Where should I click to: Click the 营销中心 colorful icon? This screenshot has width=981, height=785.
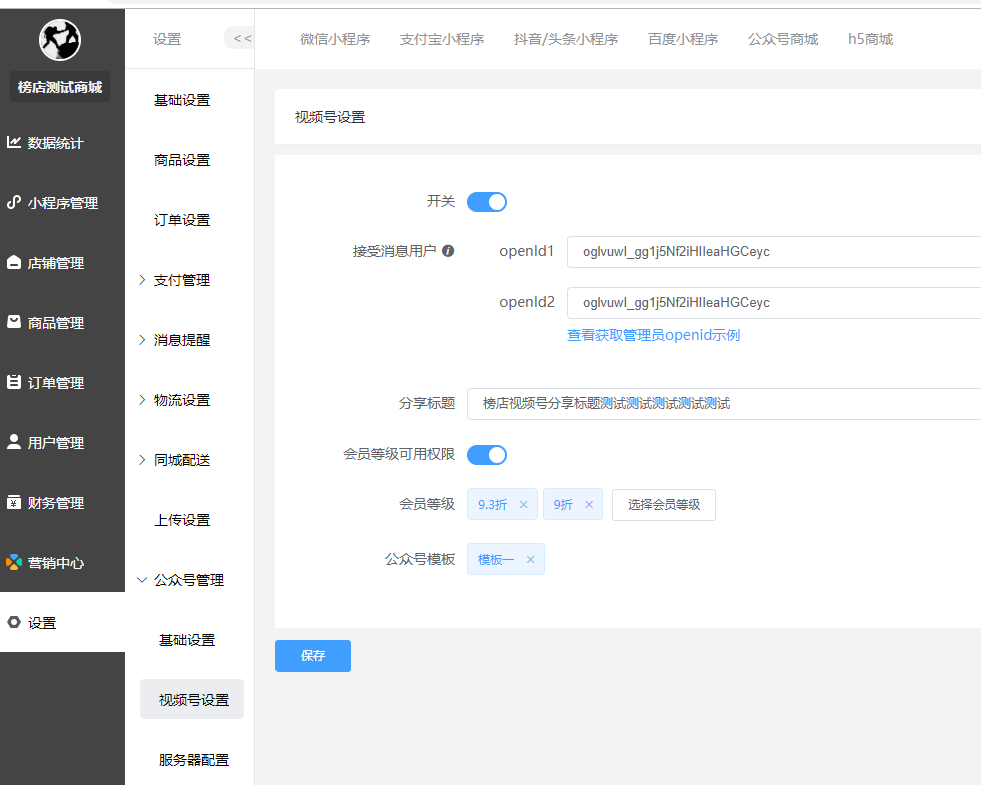[x=14, y=562]
